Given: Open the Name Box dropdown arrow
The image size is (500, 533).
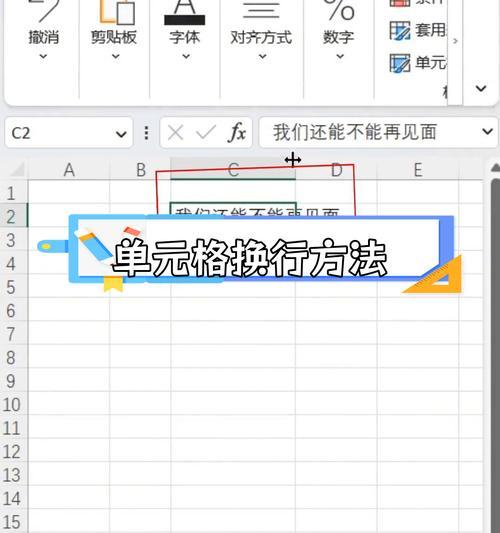Looking at the screenshot, I should point(121,134).
